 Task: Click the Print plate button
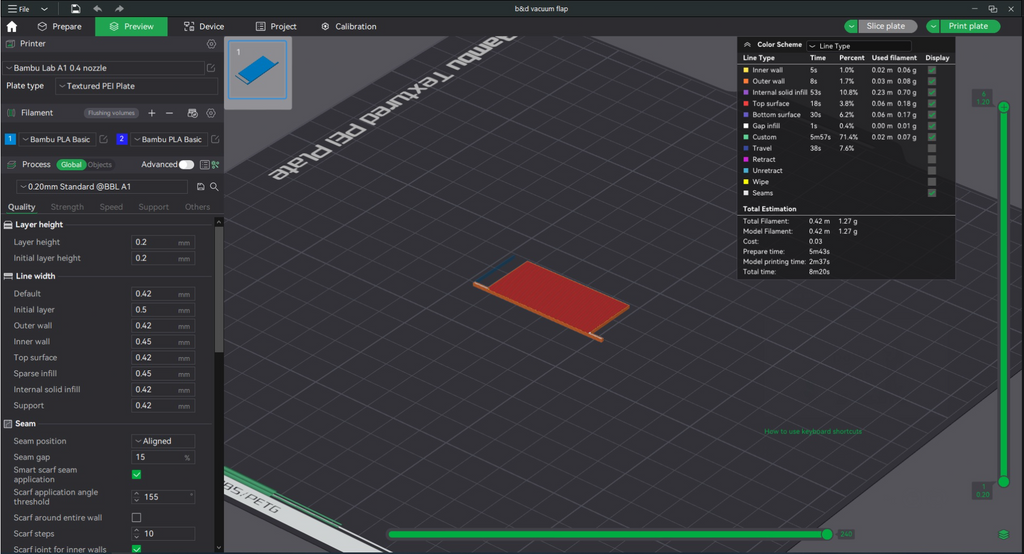[968, 26]
